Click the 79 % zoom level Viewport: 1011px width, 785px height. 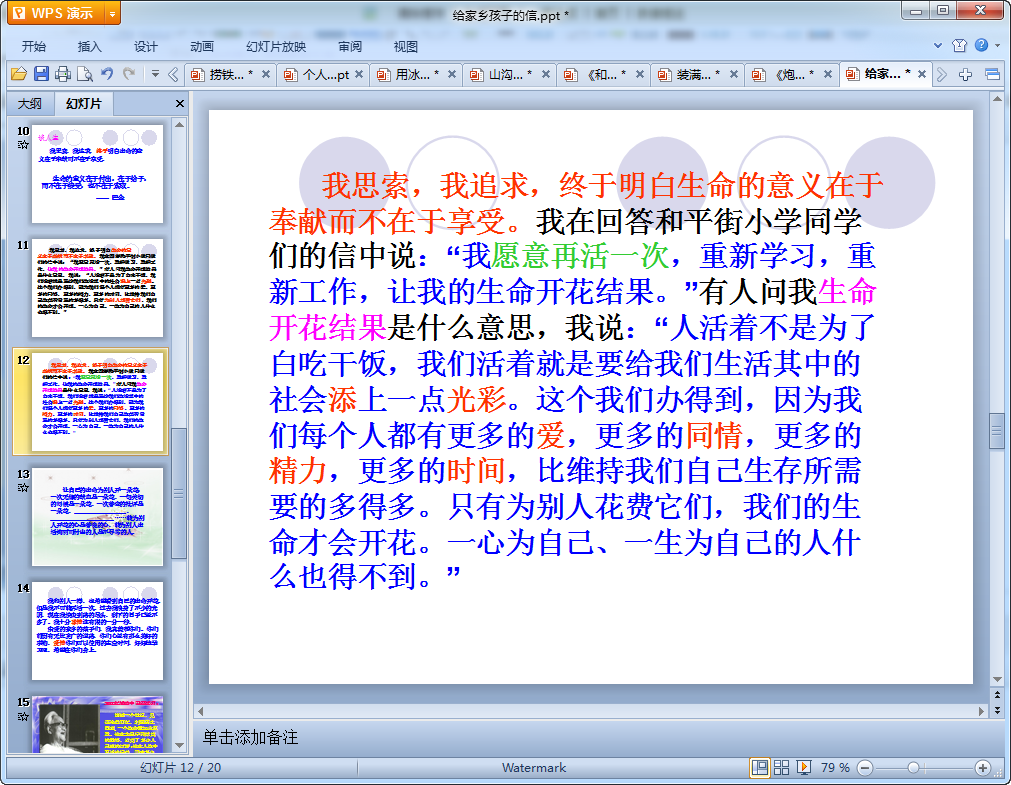tap(835, 768)
